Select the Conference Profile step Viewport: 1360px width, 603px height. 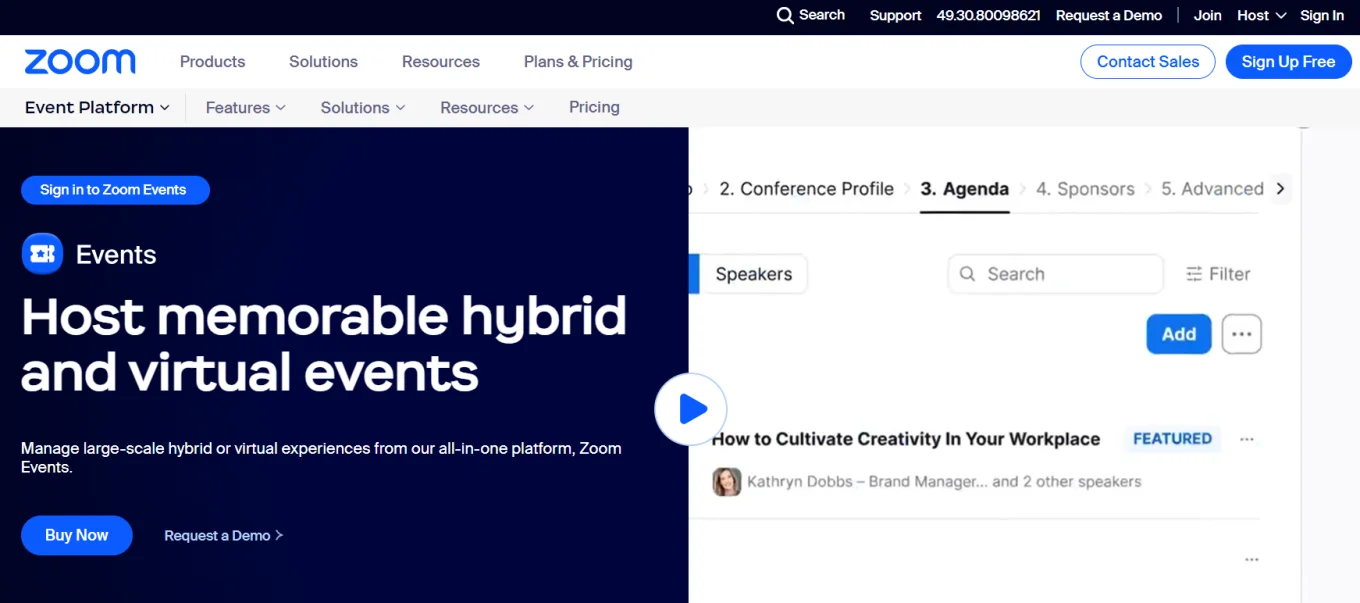[x=807, y=189]
